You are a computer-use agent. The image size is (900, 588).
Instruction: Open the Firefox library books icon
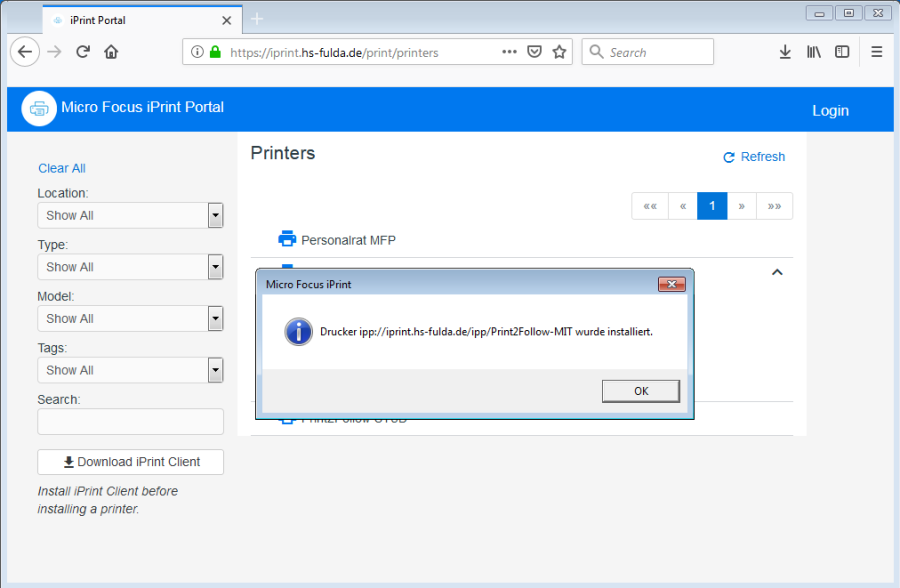[x=813, y=51]
